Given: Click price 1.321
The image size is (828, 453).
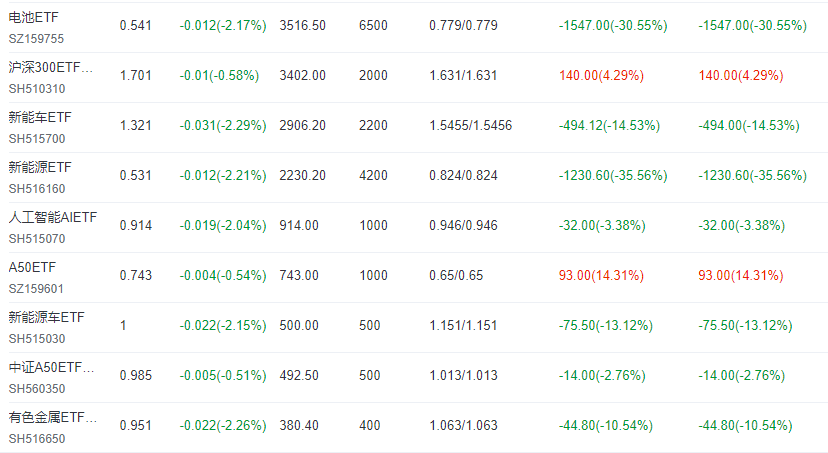Looking at the screenshot, I should pos(136,126).
